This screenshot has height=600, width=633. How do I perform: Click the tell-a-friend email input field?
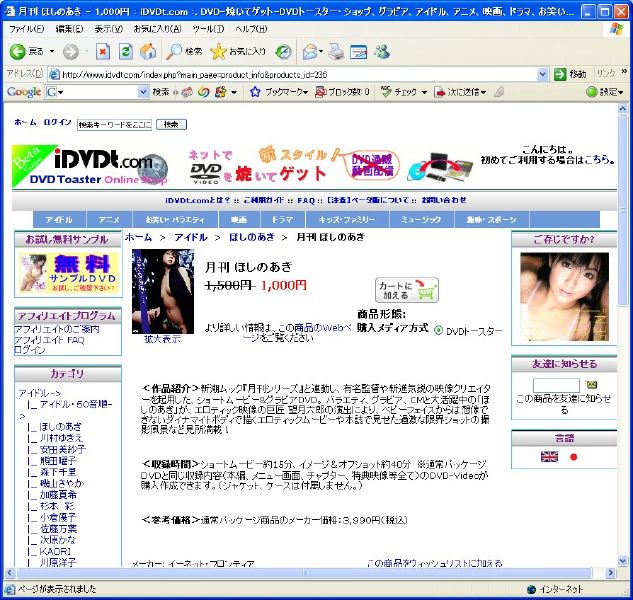556,385
